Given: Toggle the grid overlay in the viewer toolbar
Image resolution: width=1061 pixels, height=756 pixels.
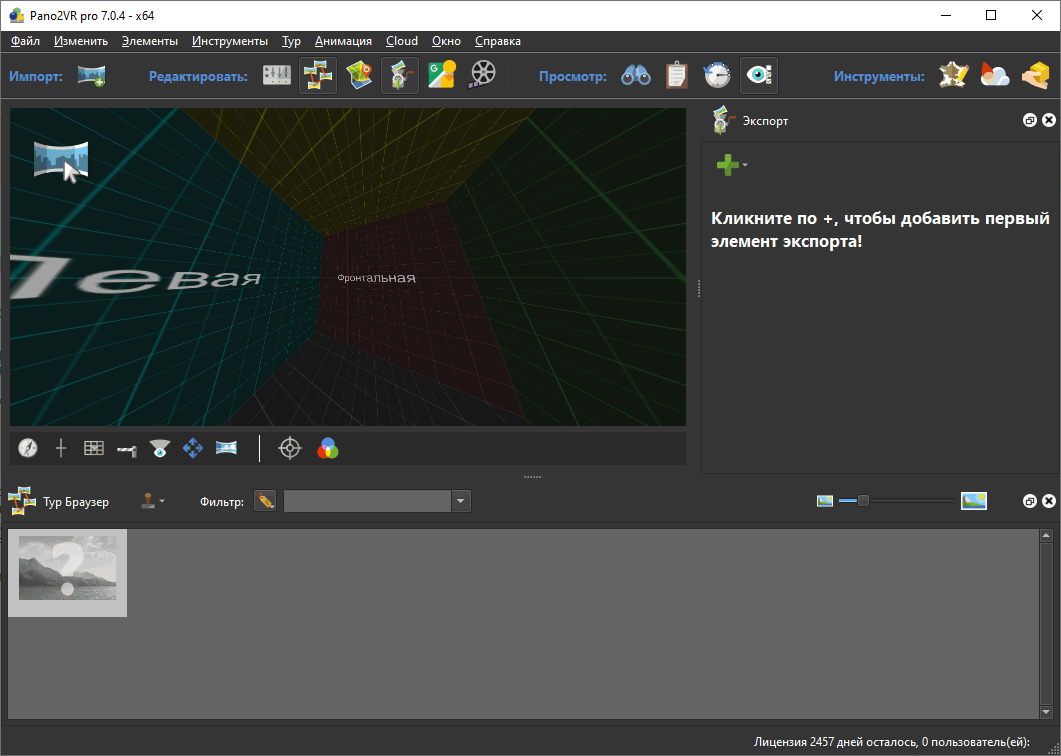Looking at the screenshot, I should point(94,448).
